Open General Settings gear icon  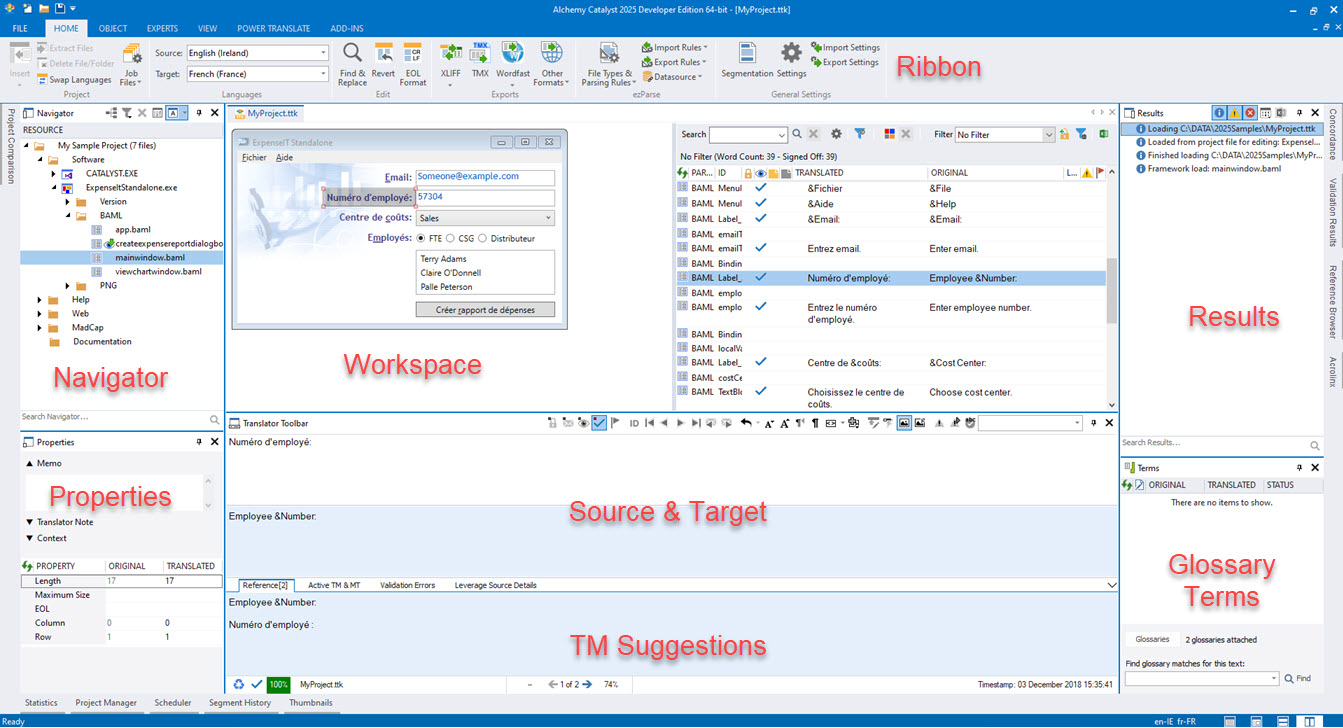click(x=791, y=54)
